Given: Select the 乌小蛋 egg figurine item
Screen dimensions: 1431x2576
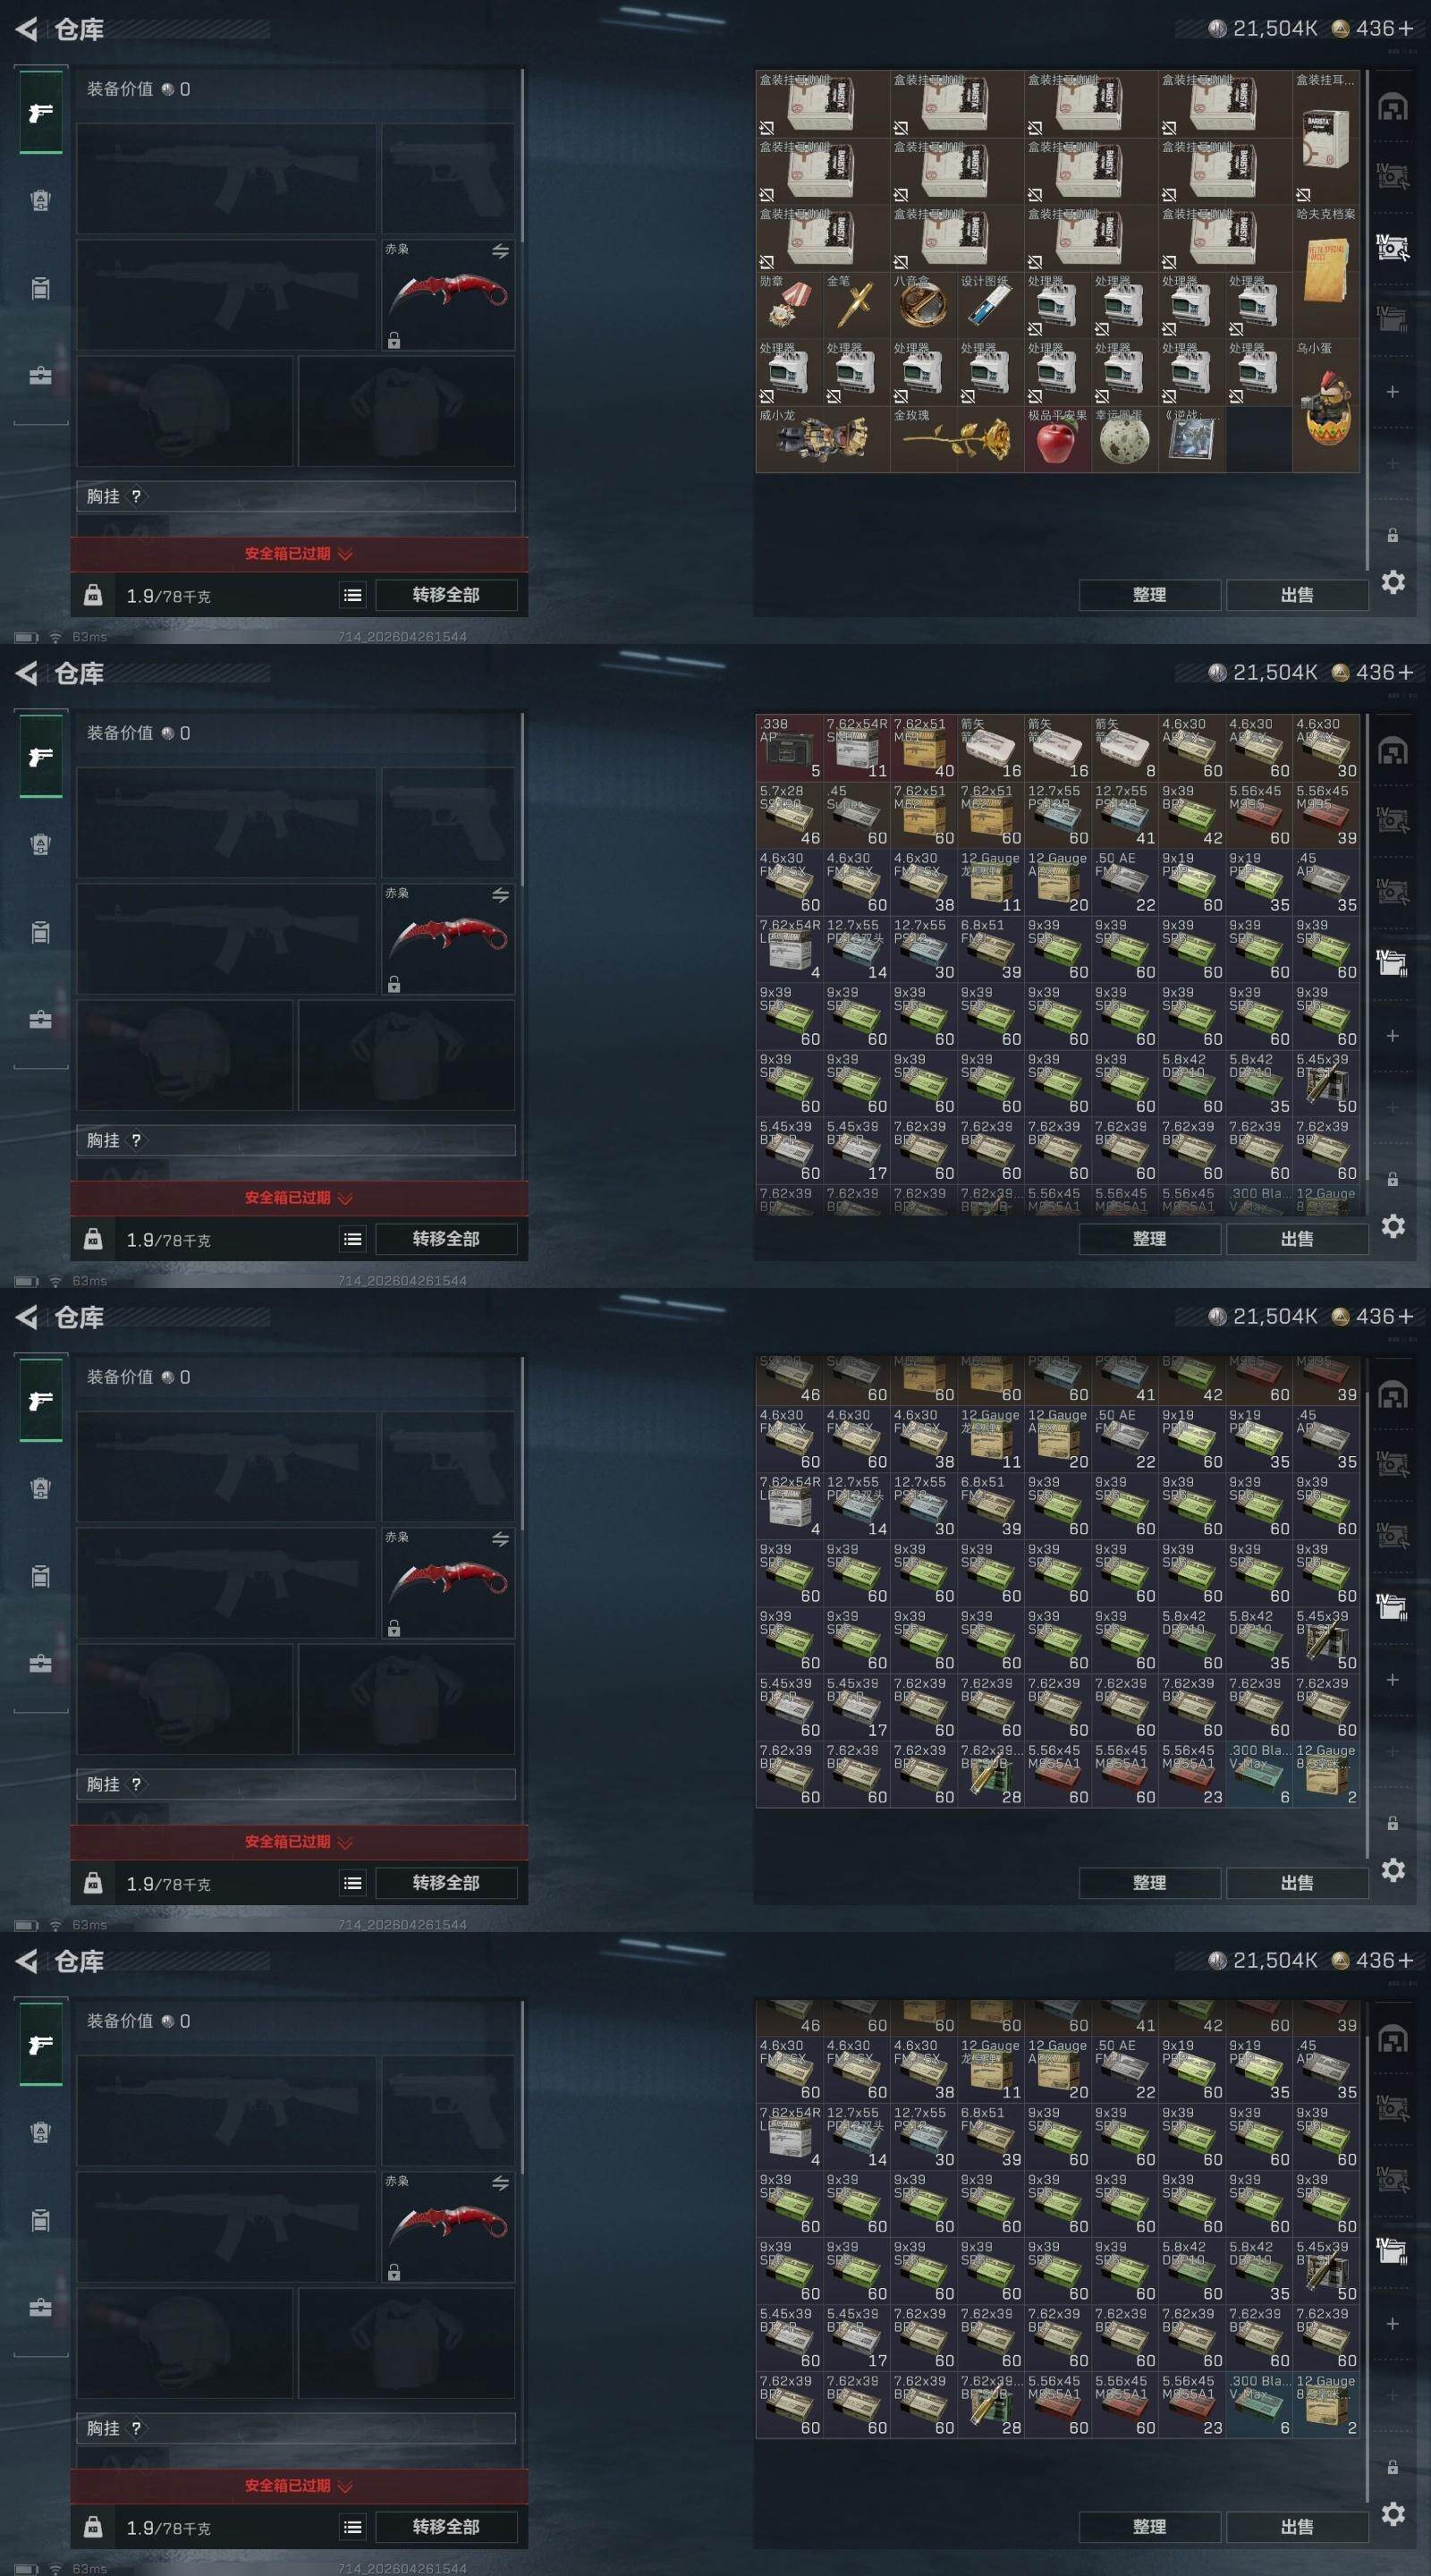Looking at the screenshot, I should coord(1326,405).
